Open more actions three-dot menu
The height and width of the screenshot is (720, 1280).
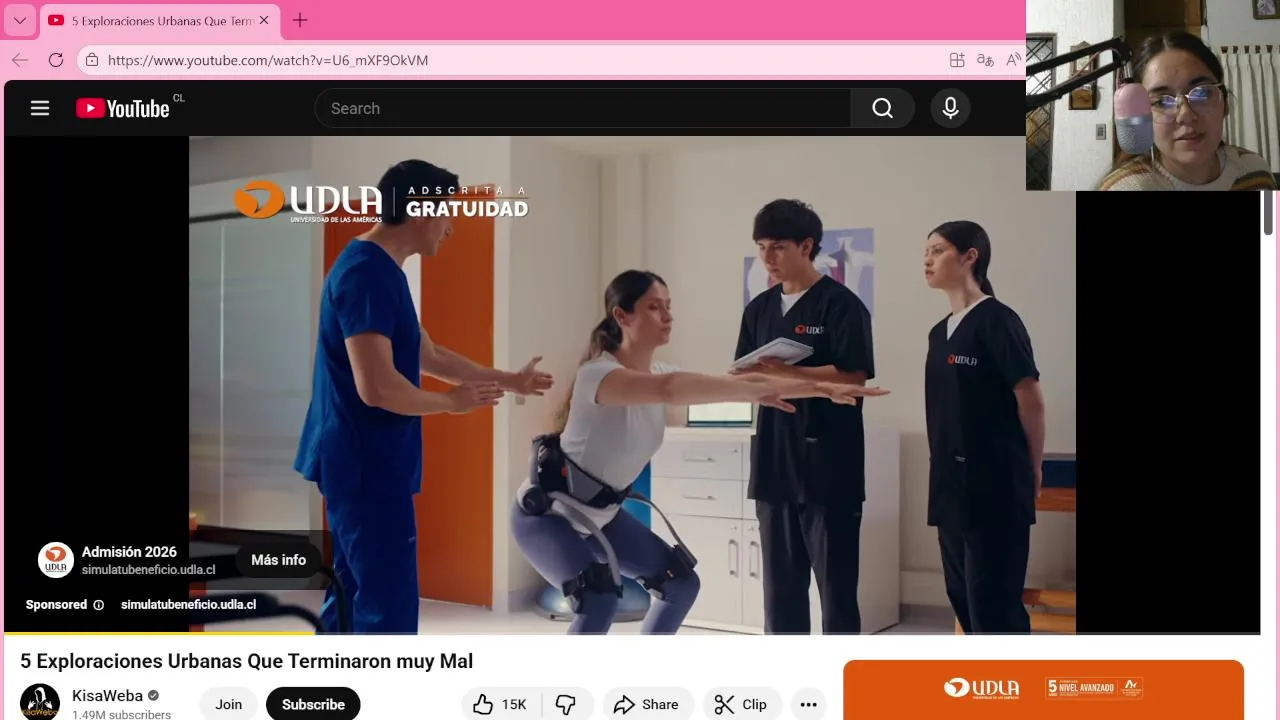click(808, 704)
